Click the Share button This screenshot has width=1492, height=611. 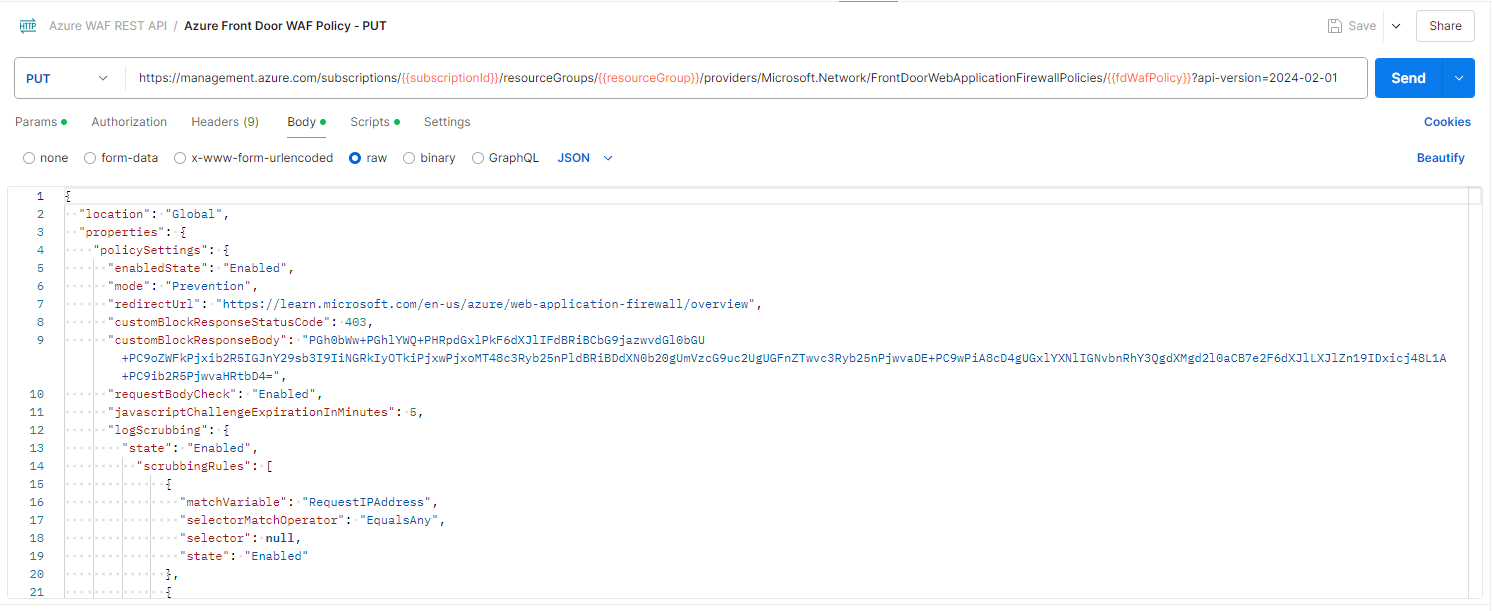pos(1445,26)
